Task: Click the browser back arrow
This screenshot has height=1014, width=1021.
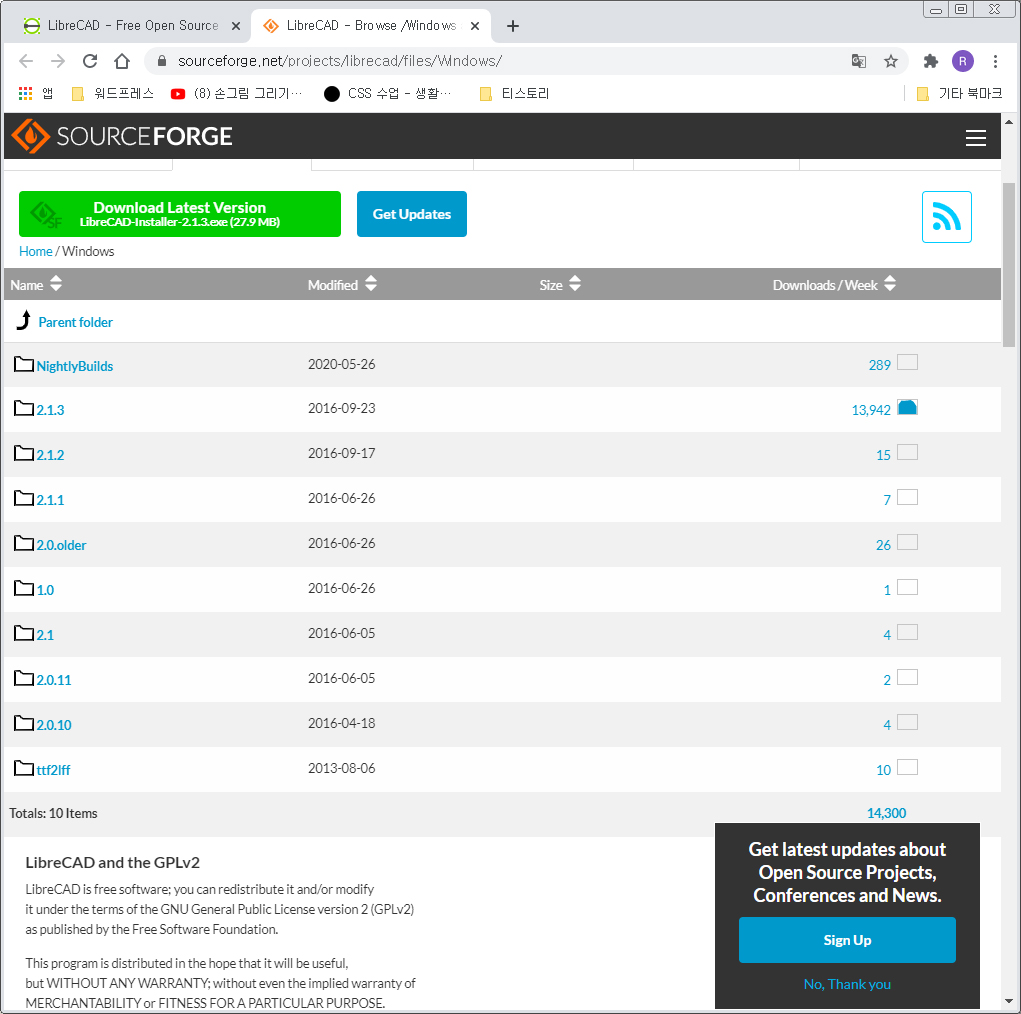Action: coord(26,61)
